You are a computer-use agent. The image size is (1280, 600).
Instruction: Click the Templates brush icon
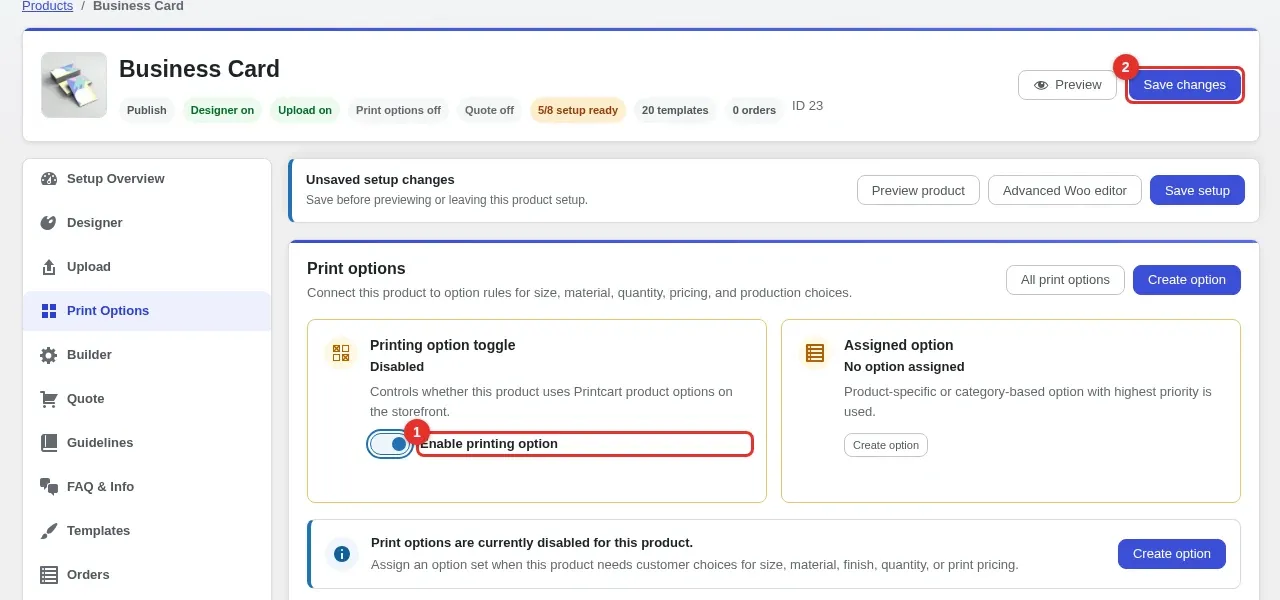pos(49,531)
